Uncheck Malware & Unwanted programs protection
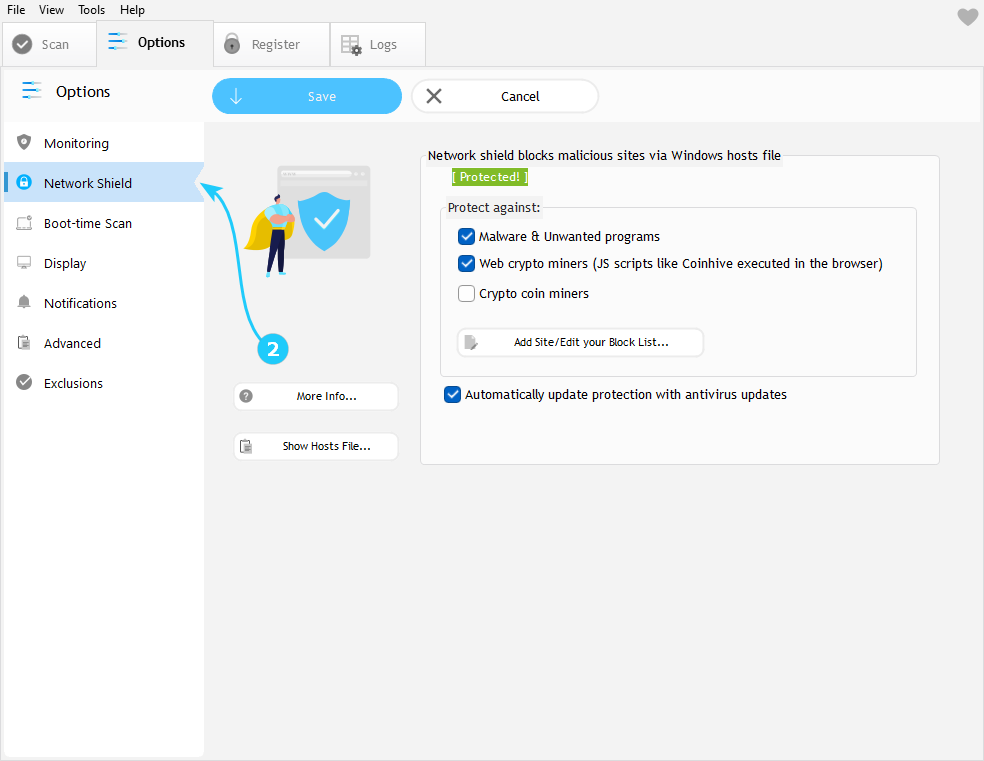The height and width of the screenshot is (761, 984). pos(466,237)
